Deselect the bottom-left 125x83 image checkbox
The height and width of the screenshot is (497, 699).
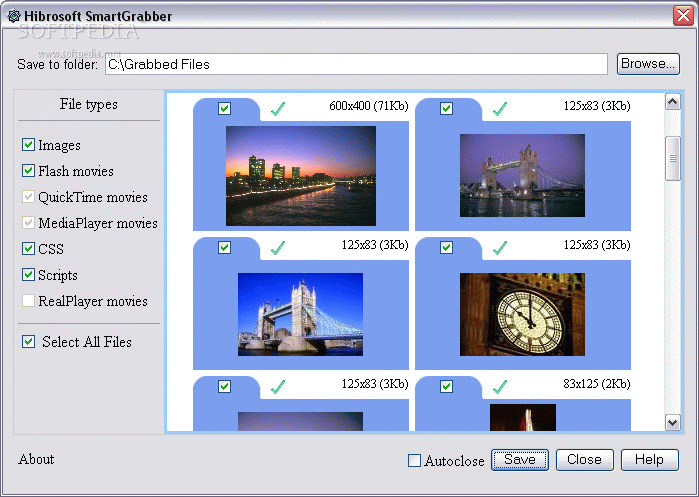[224, 386]
